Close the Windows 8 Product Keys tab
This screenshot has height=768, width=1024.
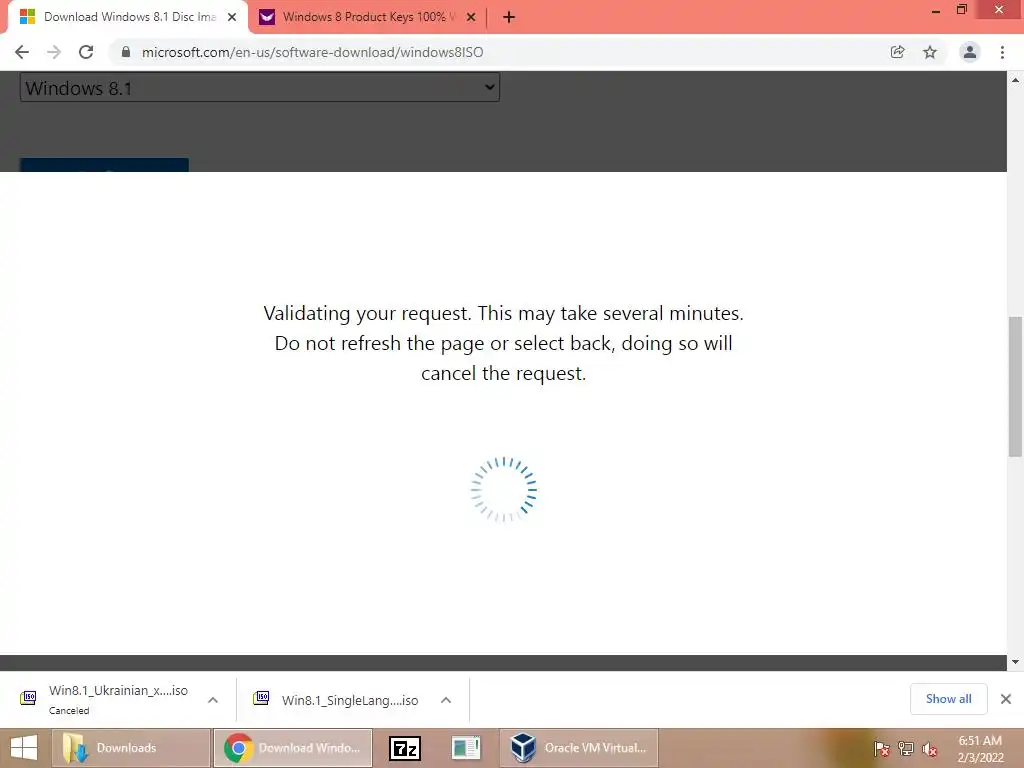pyautogui.click(x=471, y=17)
